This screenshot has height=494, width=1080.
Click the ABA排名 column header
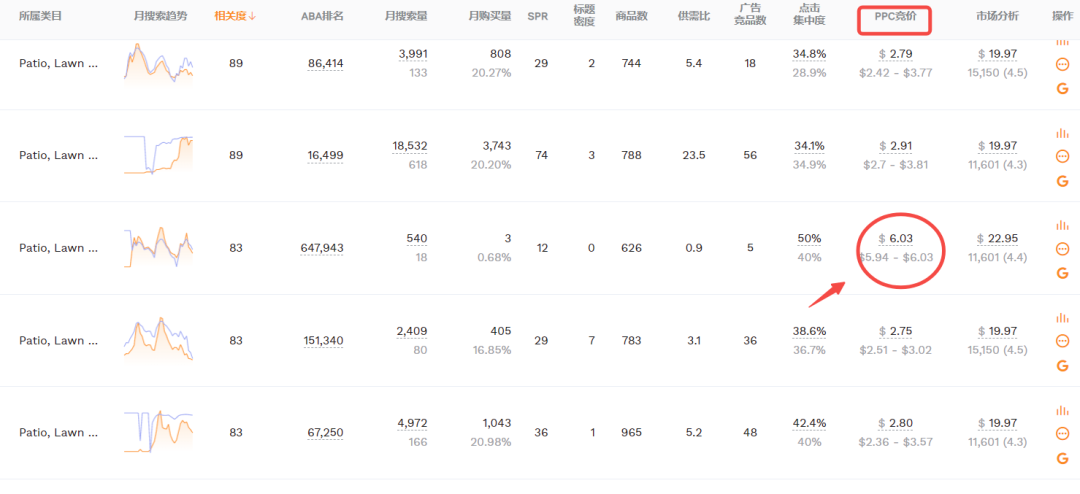tap(322, 16)
